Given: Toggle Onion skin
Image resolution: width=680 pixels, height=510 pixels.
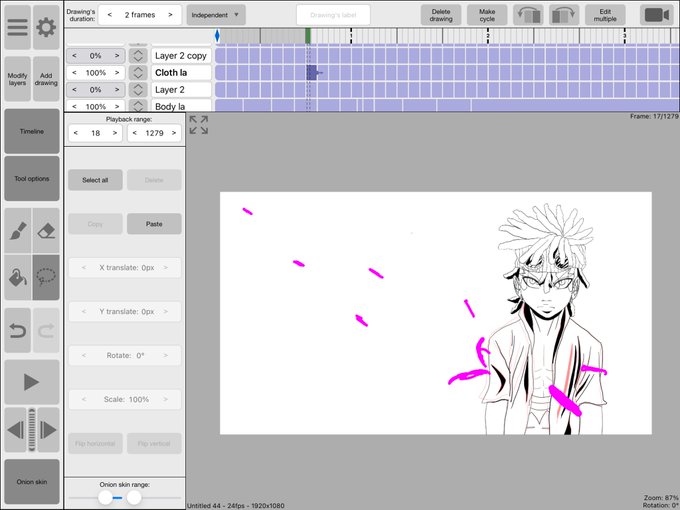Looking at the screenshot, I should pyautogui.click(x=32, y=481).
